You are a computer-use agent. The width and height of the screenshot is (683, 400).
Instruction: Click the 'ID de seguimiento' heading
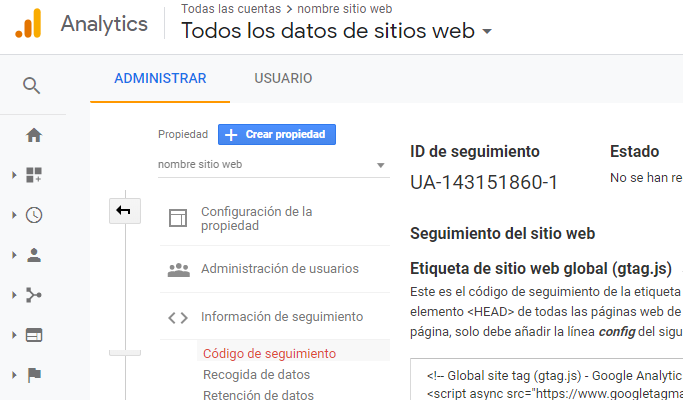(x=474, y=152)
